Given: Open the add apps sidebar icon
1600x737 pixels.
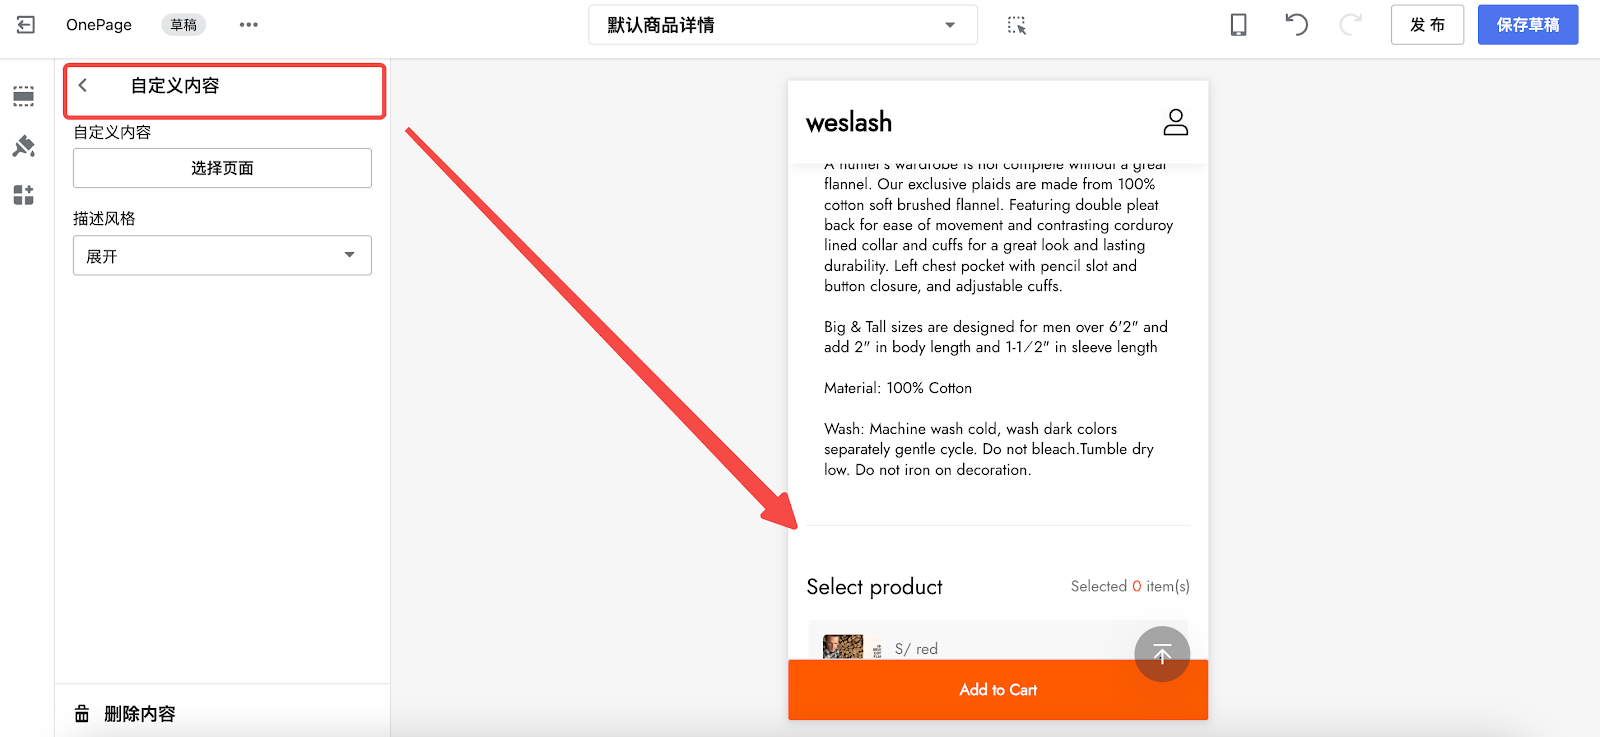Looking at the screenshot, I should click(x=24, y=195).
